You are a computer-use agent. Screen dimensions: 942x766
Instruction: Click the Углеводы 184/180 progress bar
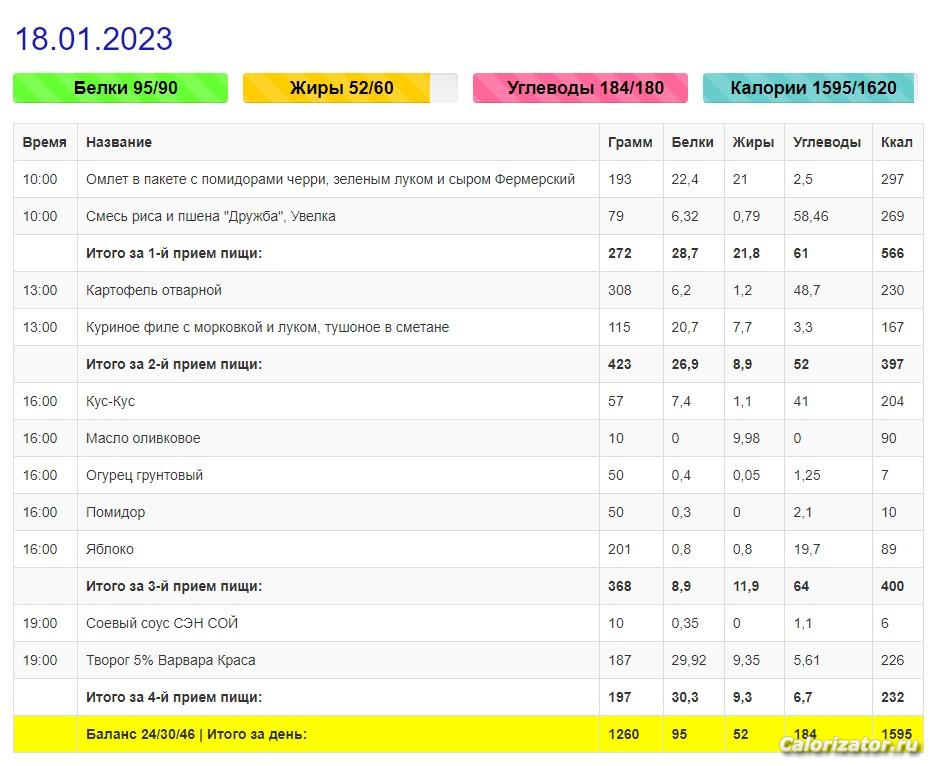580,88
